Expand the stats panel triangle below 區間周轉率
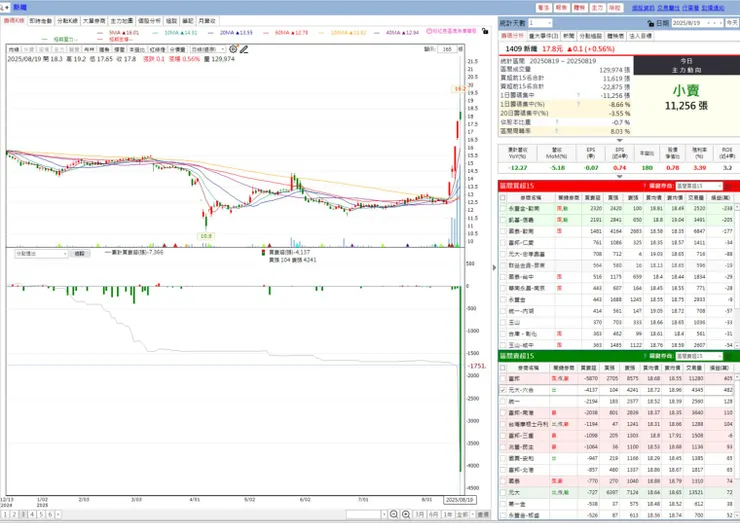The height and width of the screenshot is (523, 740). tap(619, 140)
